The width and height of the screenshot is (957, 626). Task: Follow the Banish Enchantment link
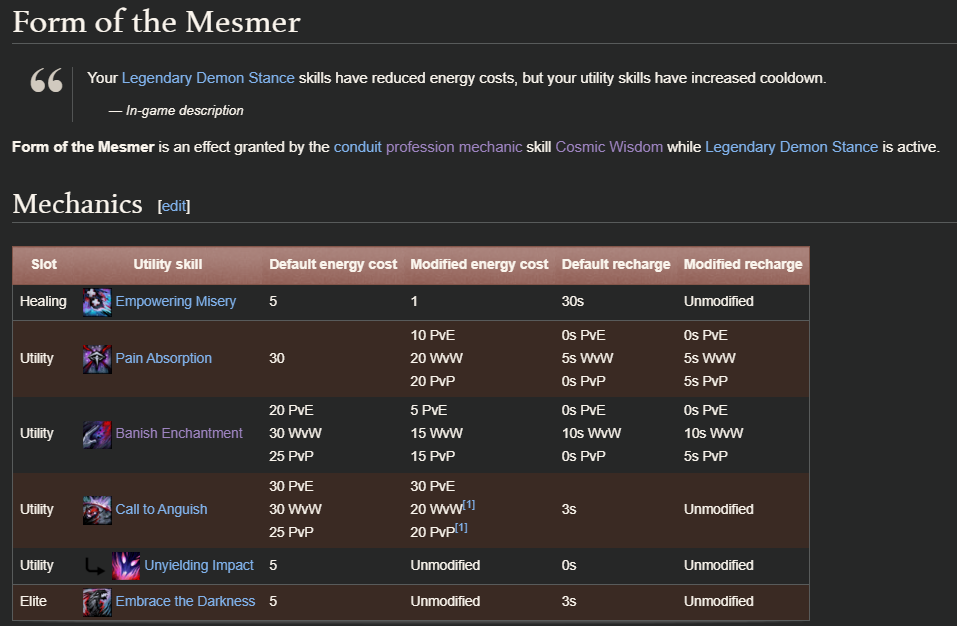tap(179, 433)
